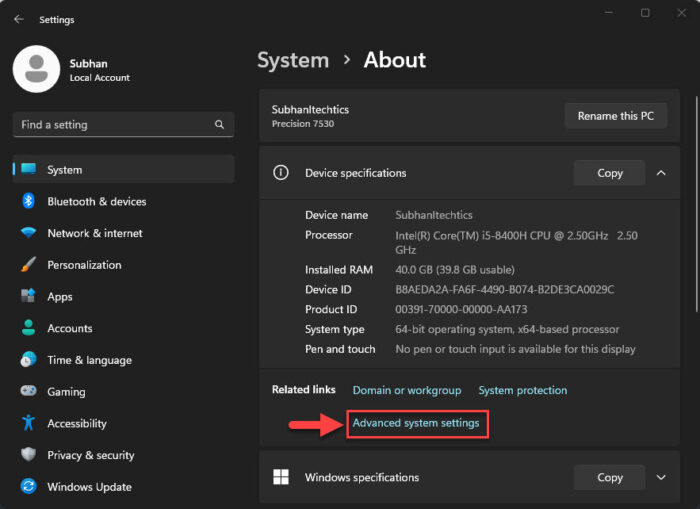This screenshot has height=509, width=700.
Task: Click the Windows Update sync icon
Action: tap(29, 486)
